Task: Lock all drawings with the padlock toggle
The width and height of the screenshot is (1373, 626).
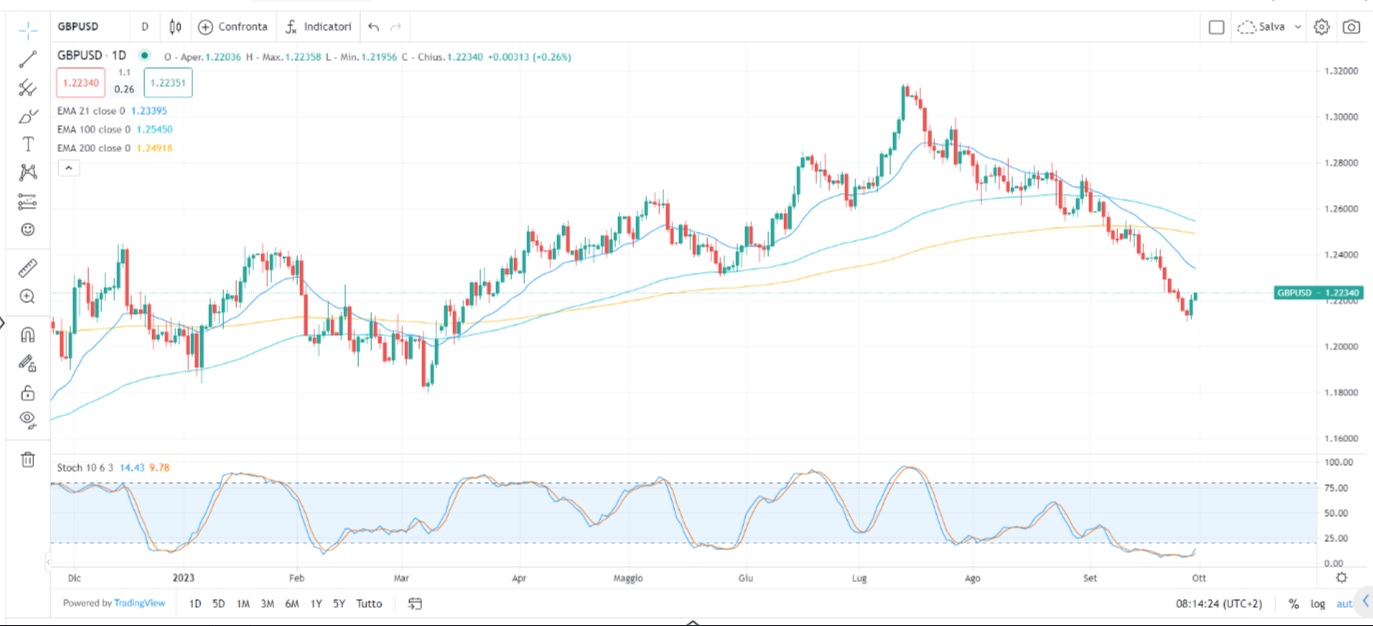Action: pos(27,392)
